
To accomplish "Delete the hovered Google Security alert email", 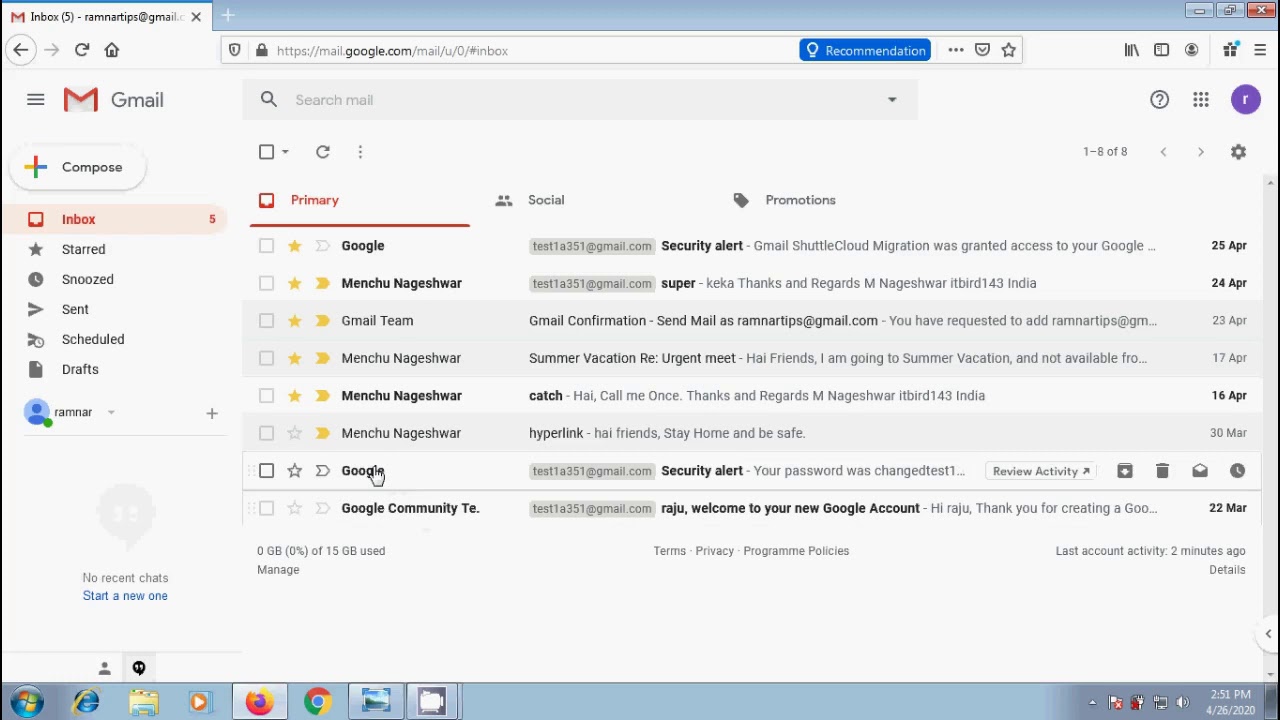I will (x=1162, y=471).
